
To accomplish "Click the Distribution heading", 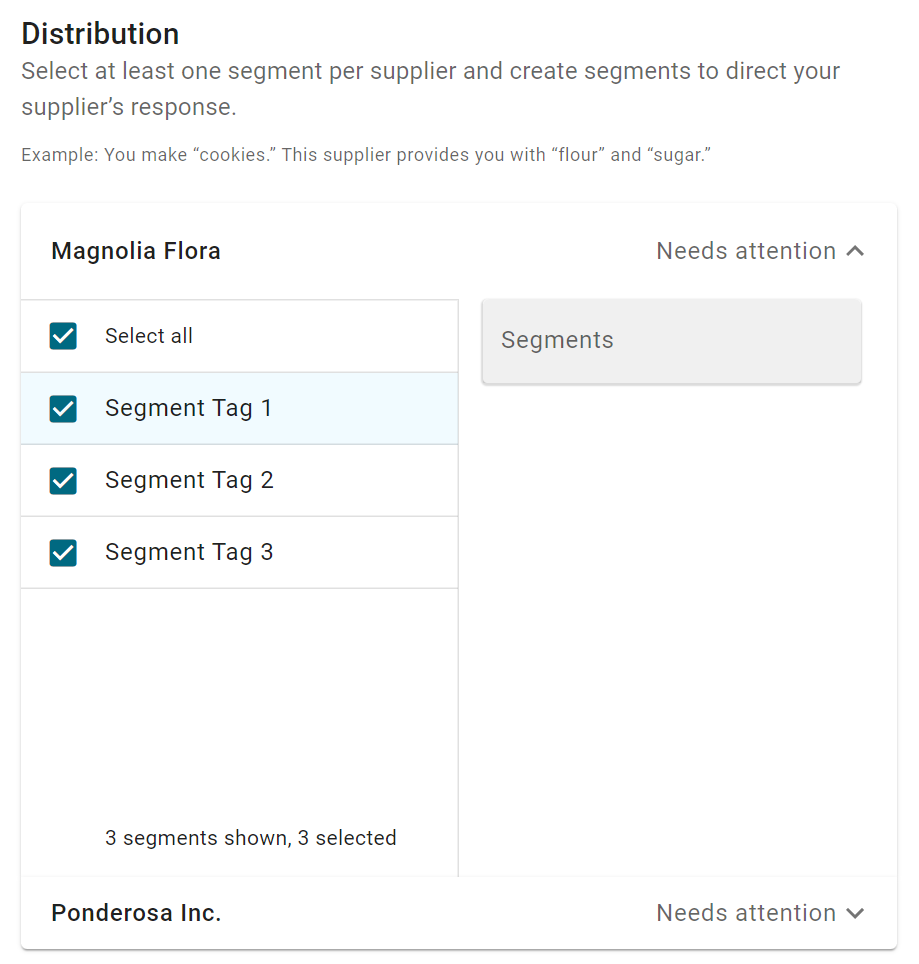I will 100,34.
